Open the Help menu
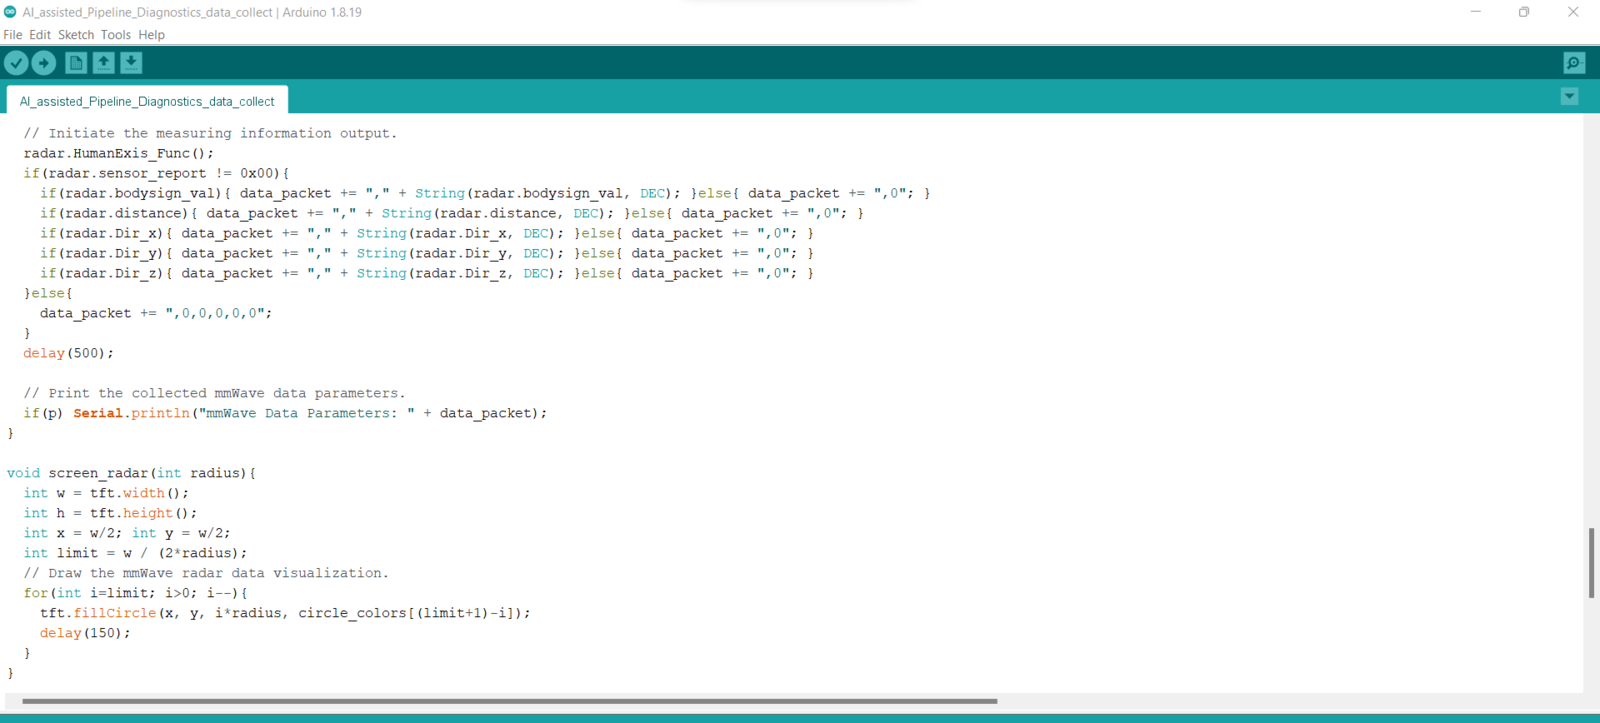Screen dimensions: 1600x723 [152, 35]
